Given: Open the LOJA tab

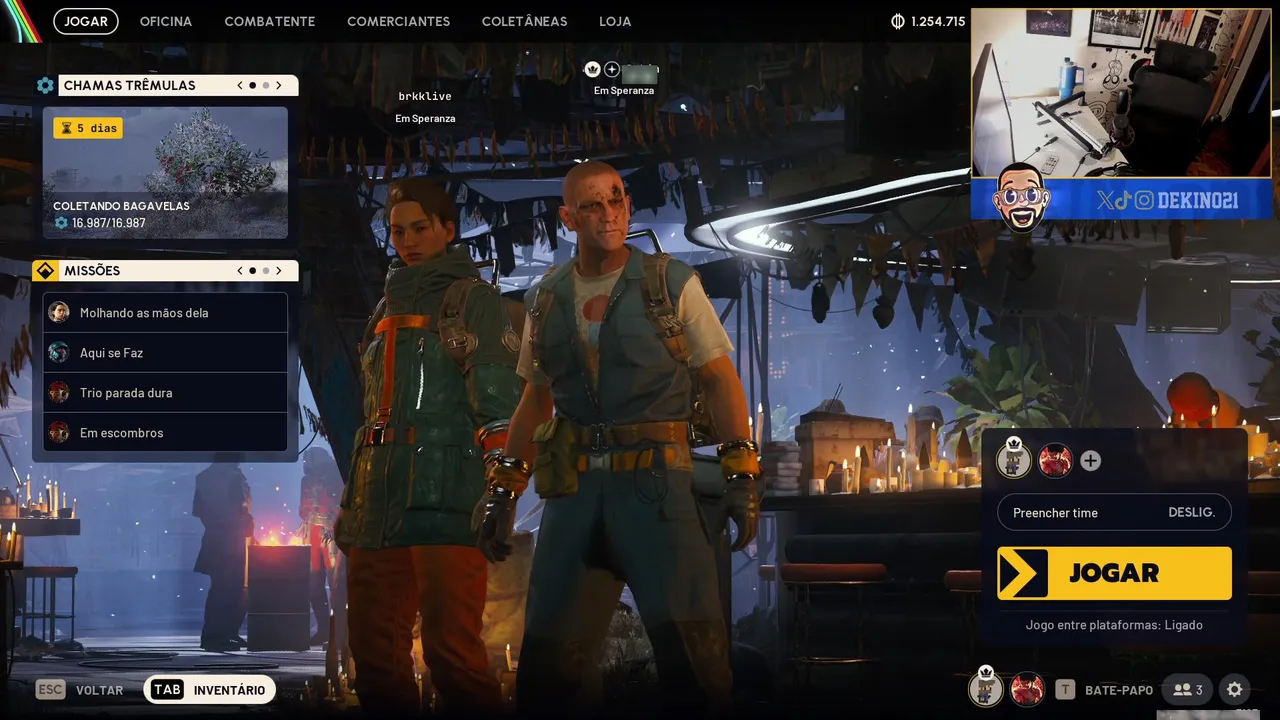Looking at the screenshot, I should pyautogui.click(x=615, y=21).
